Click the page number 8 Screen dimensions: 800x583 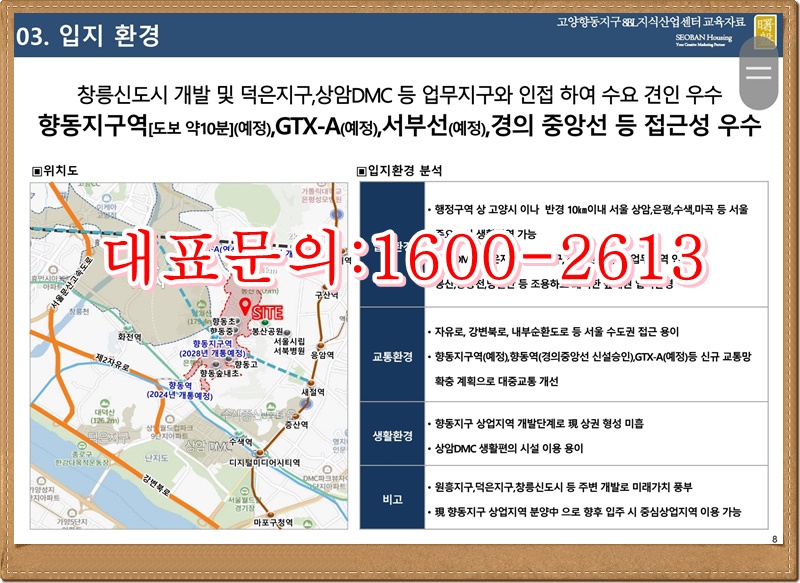(774, 539)
